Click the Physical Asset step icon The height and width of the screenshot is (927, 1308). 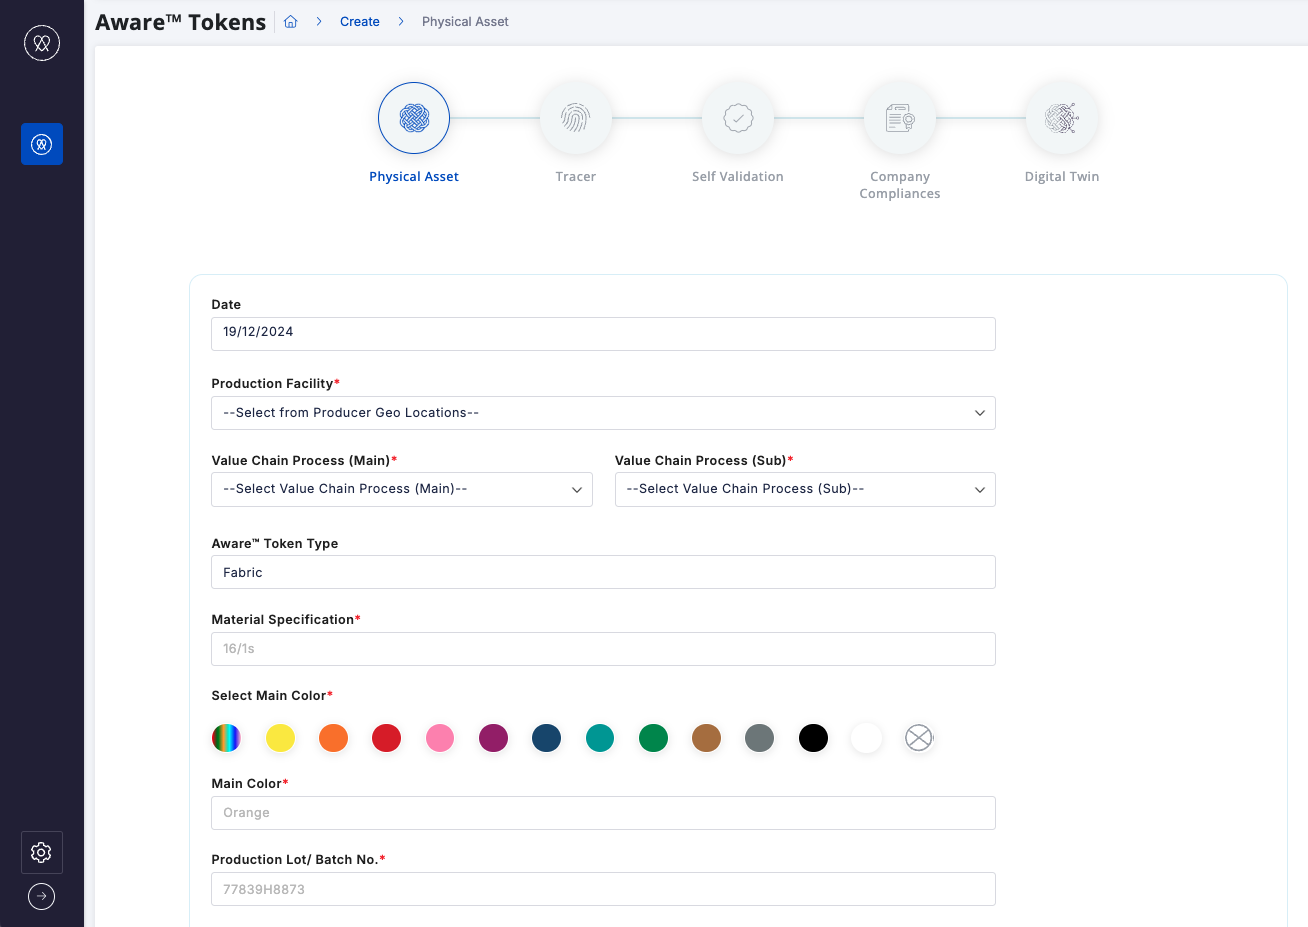point(414,118)
